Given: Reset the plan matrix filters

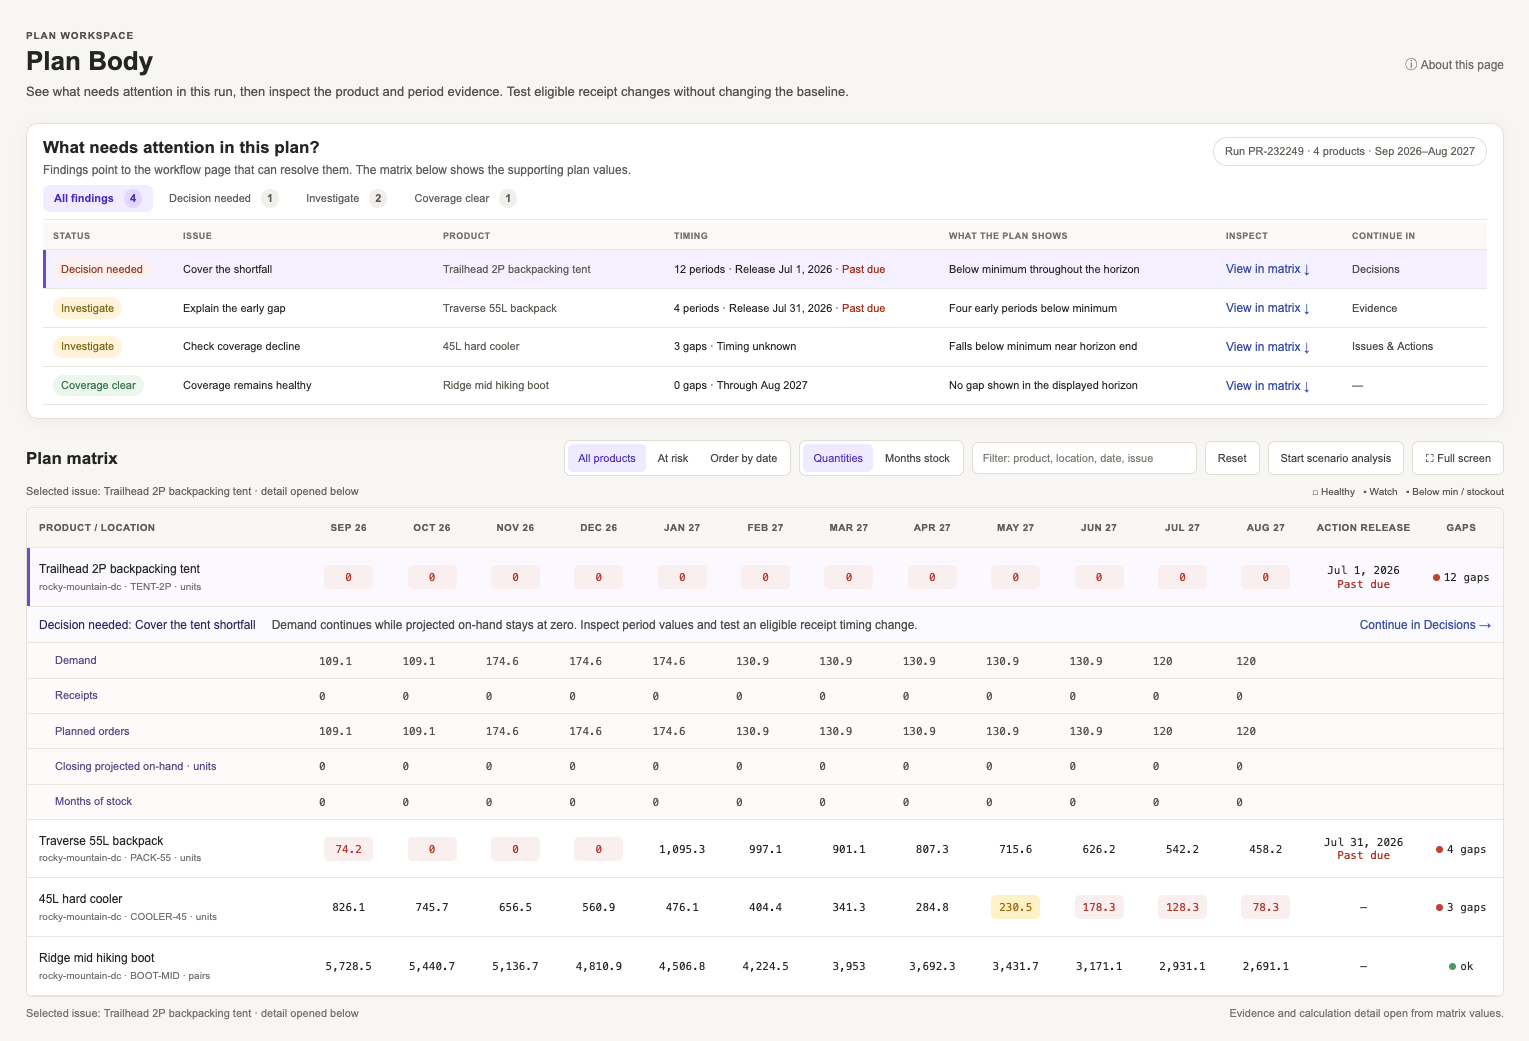Looking at the screenshot, I should [x=1232, y=458].
